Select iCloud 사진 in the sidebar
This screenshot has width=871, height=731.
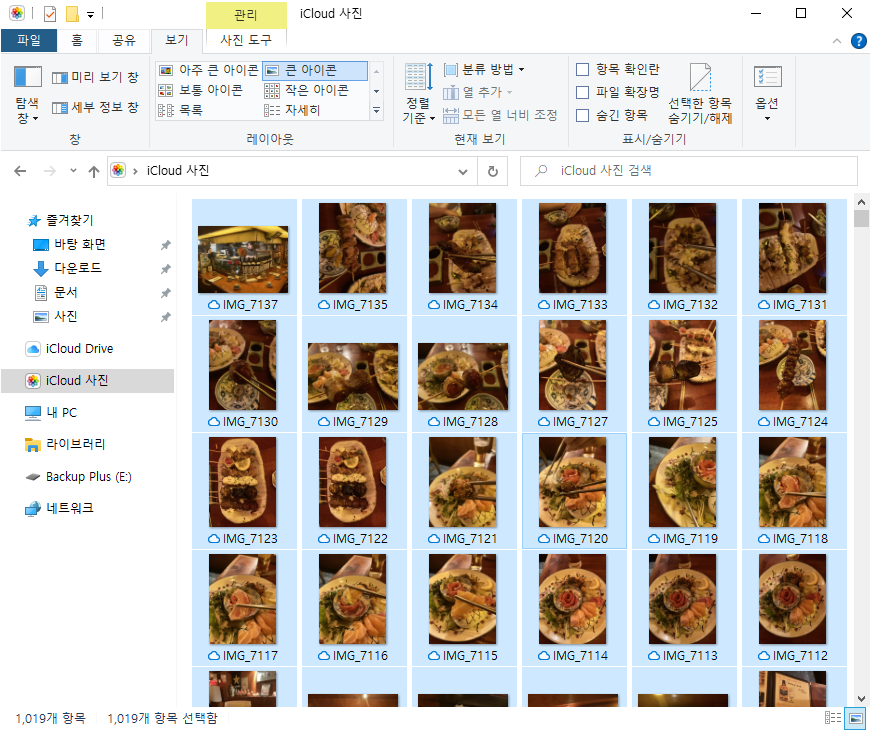click(x=88, y=381)
